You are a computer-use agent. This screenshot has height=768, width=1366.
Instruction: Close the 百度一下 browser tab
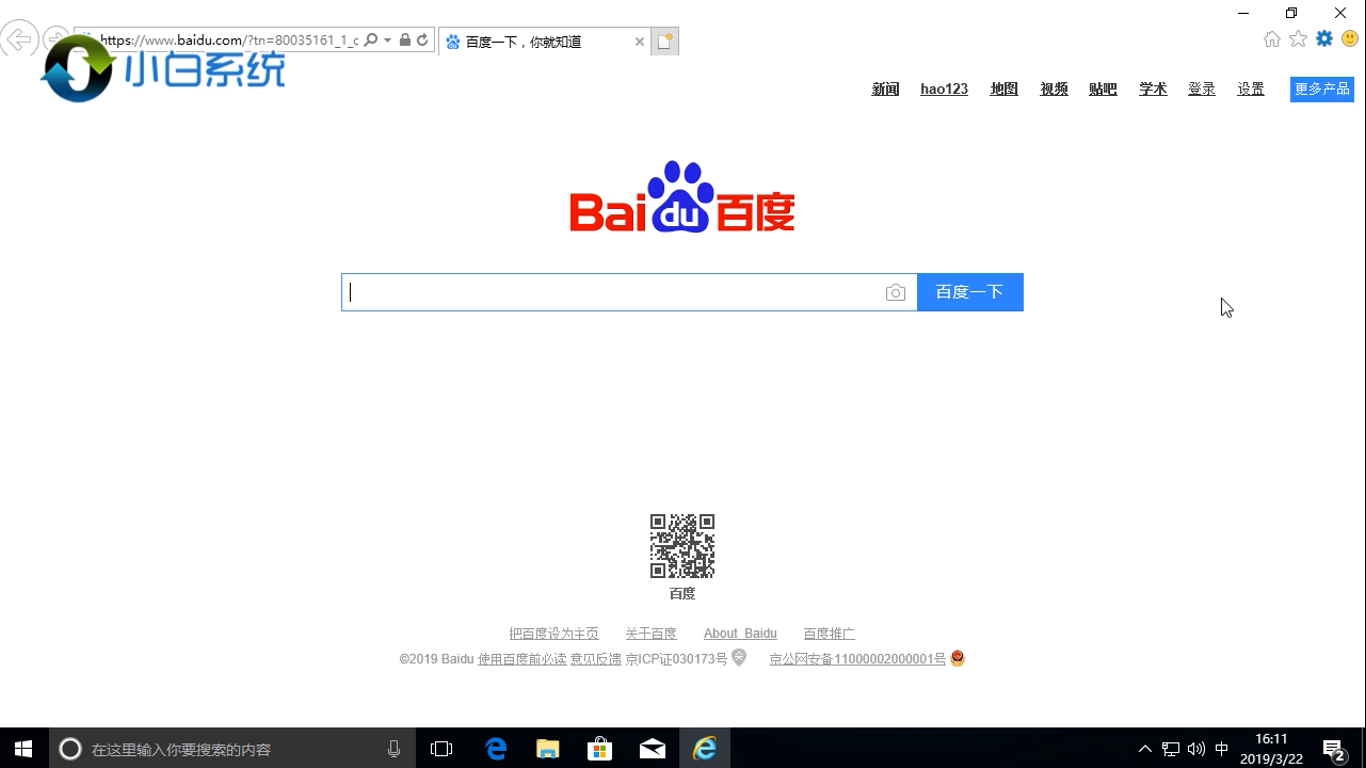pyautogui.click(x=640, y=42)
